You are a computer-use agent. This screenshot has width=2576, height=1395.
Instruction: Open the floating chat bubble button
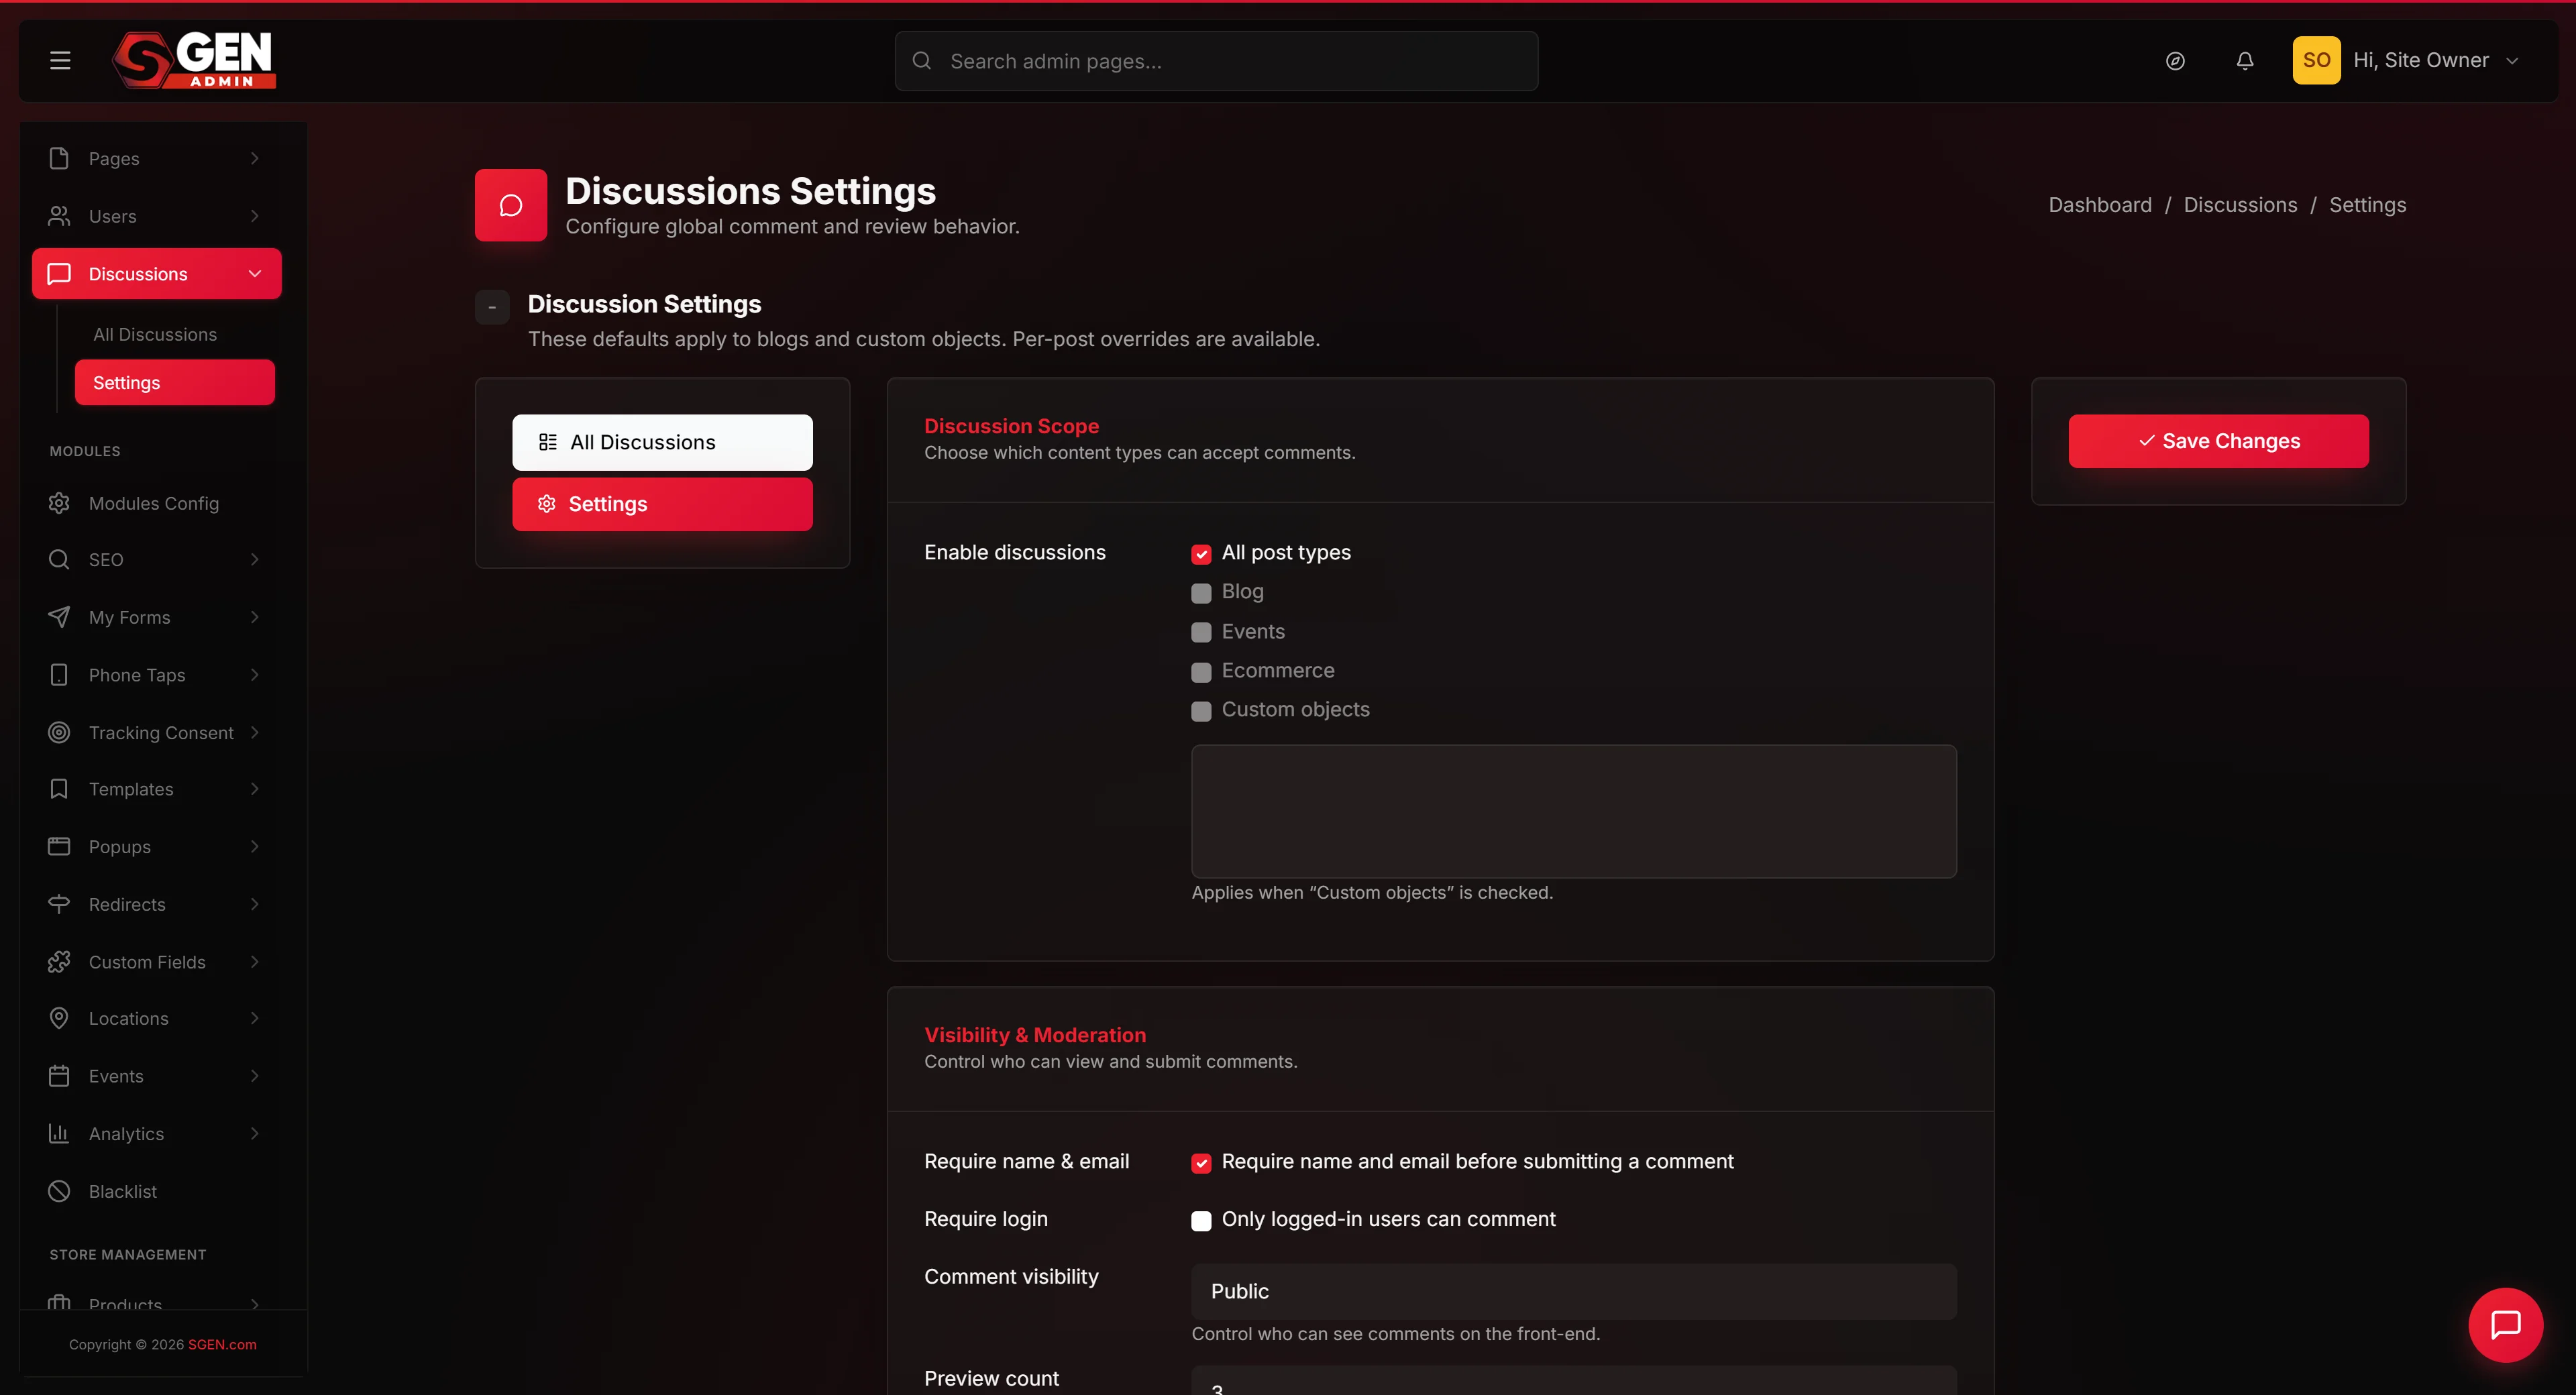pos(2505,1324)
